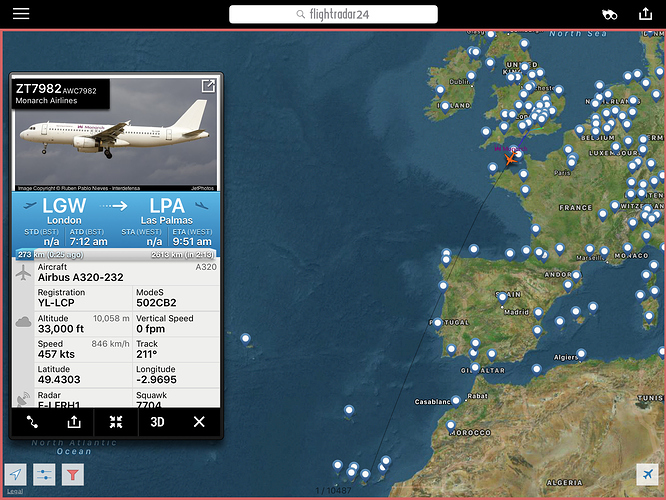Image resolution: width=666 pixels, height=500 pixels.
Task: Click the flightradar24 search field
Action: click(333, 14)
